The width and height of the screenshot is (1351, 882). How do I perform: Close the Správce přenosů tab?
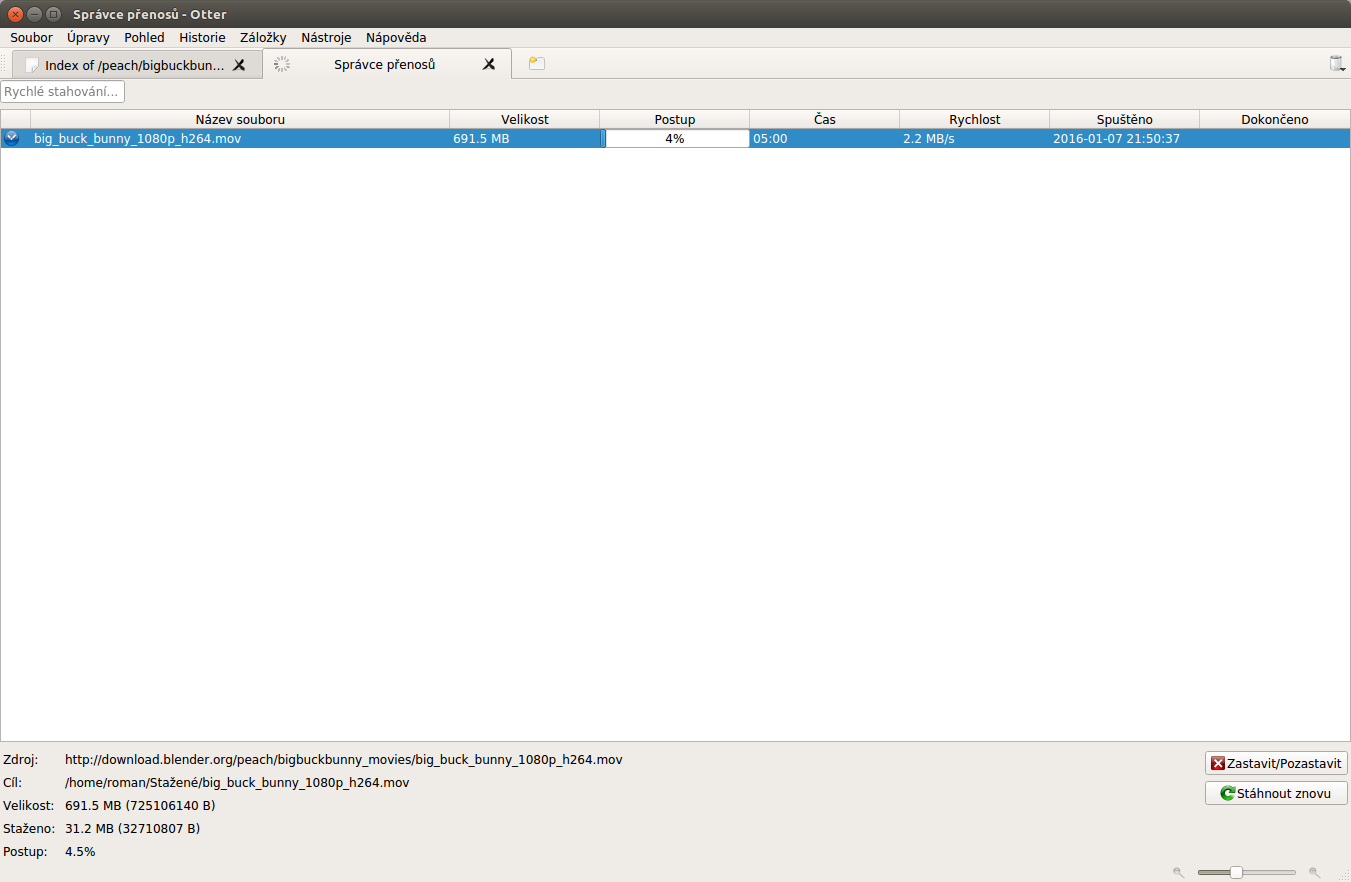(489, 65)
